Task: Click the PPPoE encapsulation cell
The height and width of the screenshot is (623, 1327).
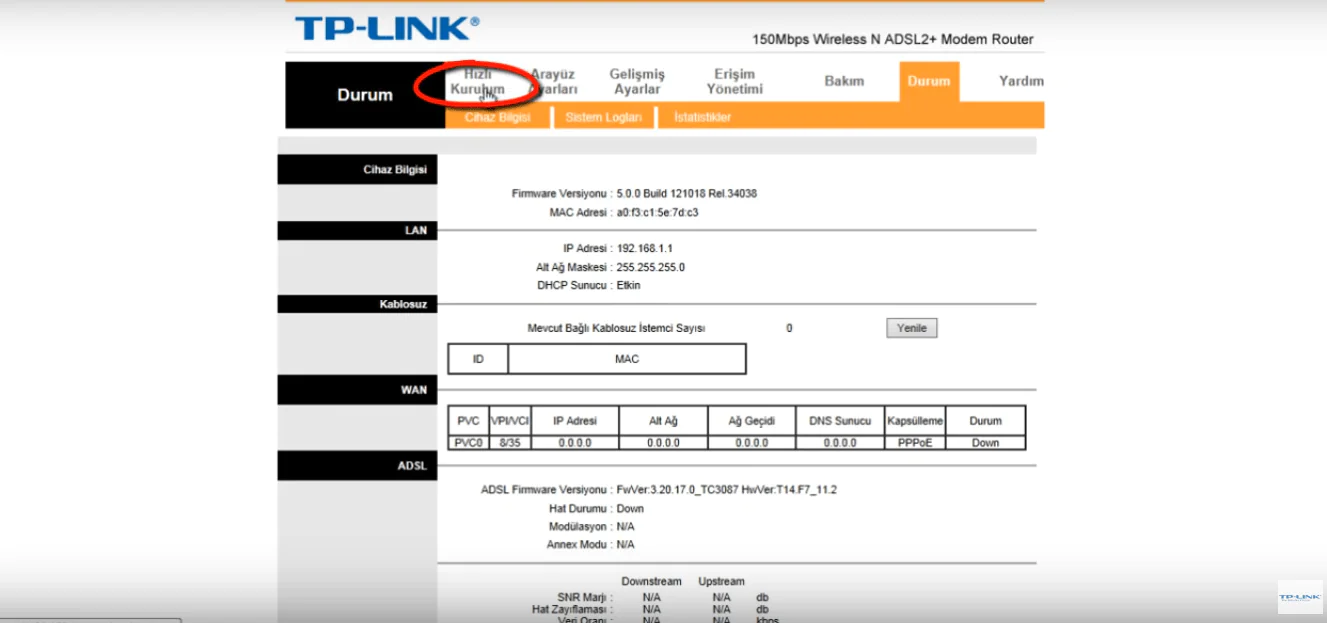Action: point(914,443)
